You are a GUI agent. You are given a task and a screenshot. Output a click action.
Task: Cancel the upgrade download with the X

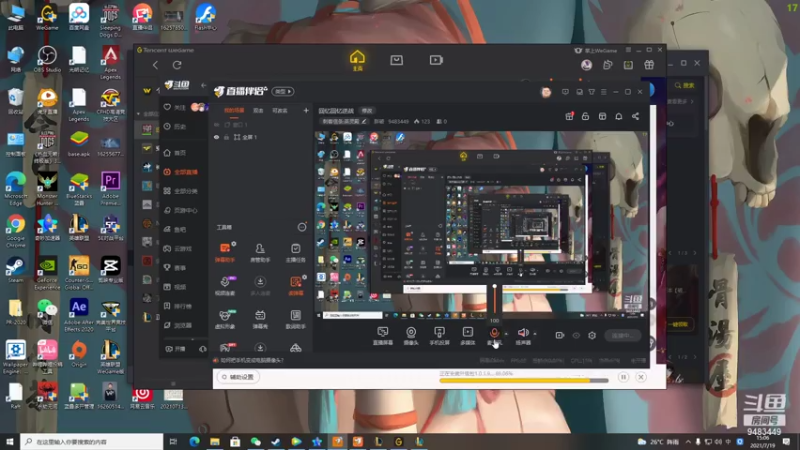(641, 377)
